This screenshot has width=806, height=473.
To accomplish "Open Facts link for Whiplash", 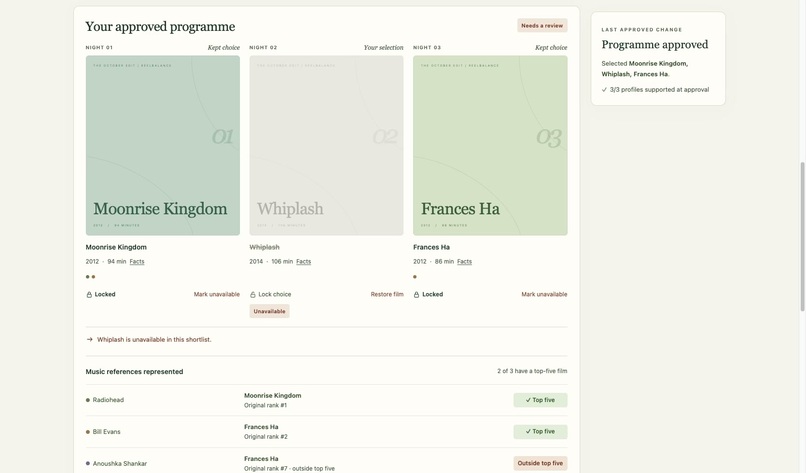I will click(303, 262).
